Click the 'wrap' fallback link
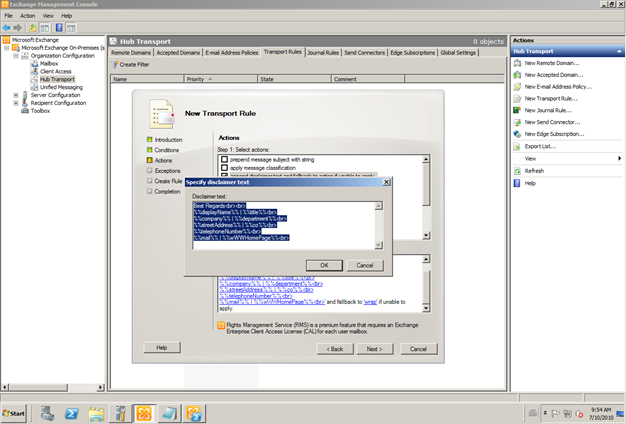The height and width of the screenshot is (424, 626). coord(370,302)
